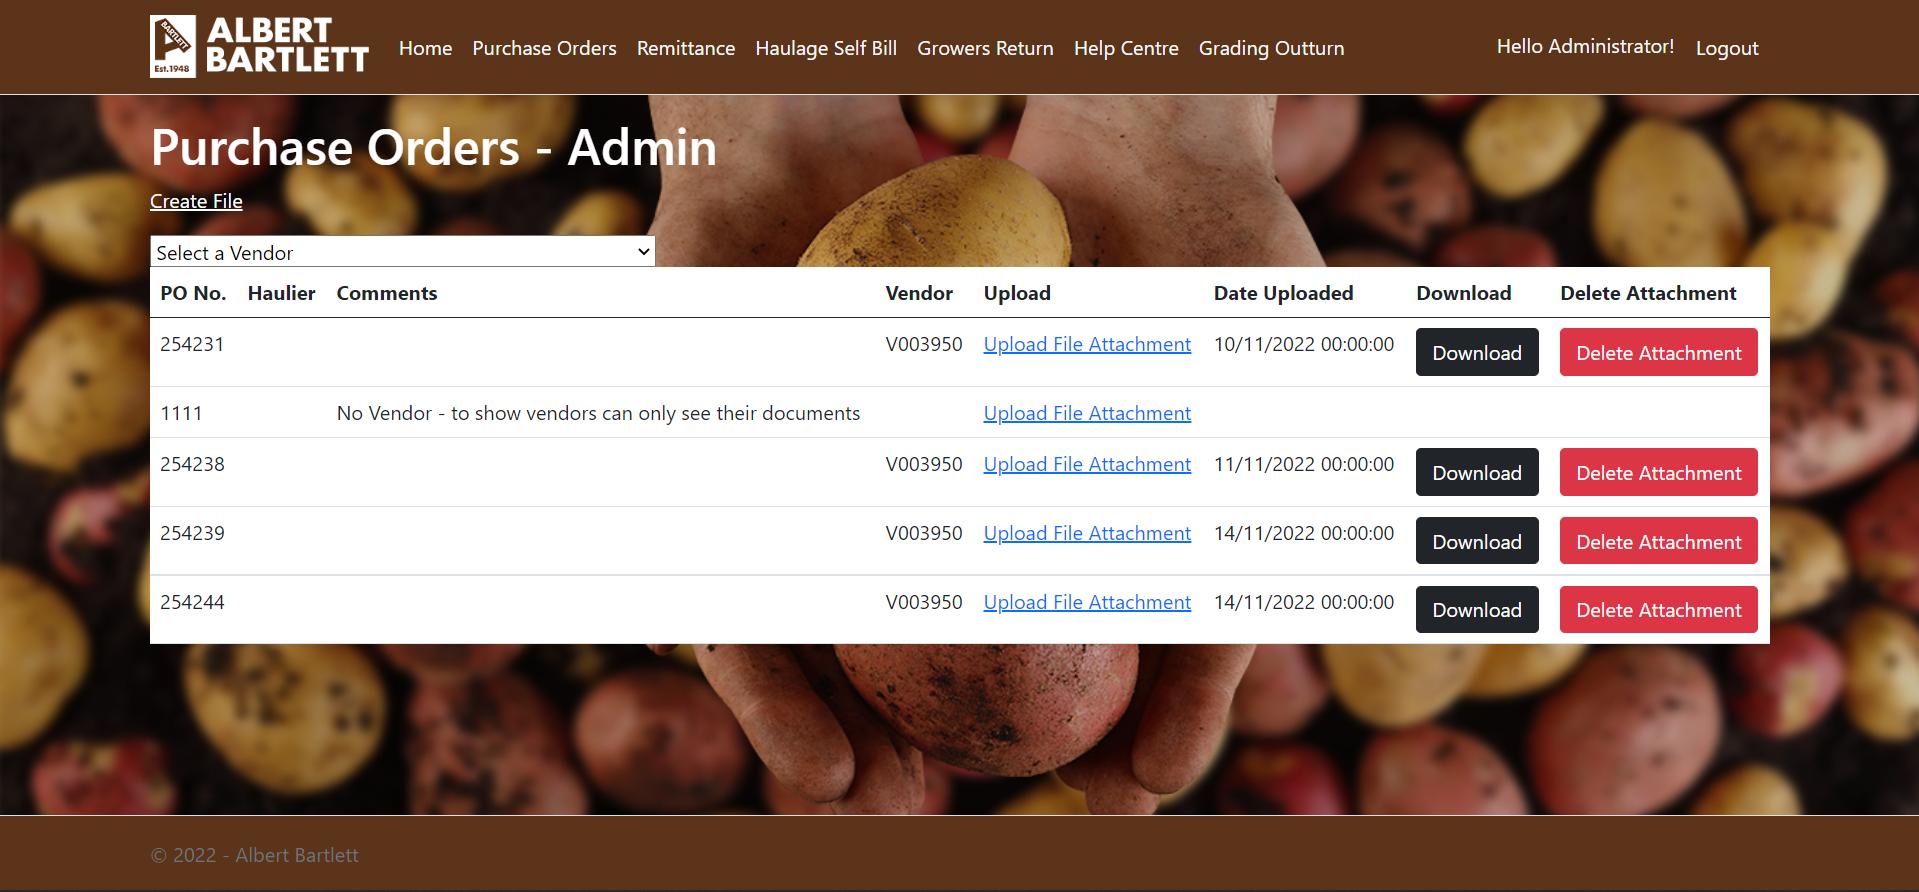1919x892 pixels.
Task: Download the attachment for PO 254238
Action: click(1477, 472)
